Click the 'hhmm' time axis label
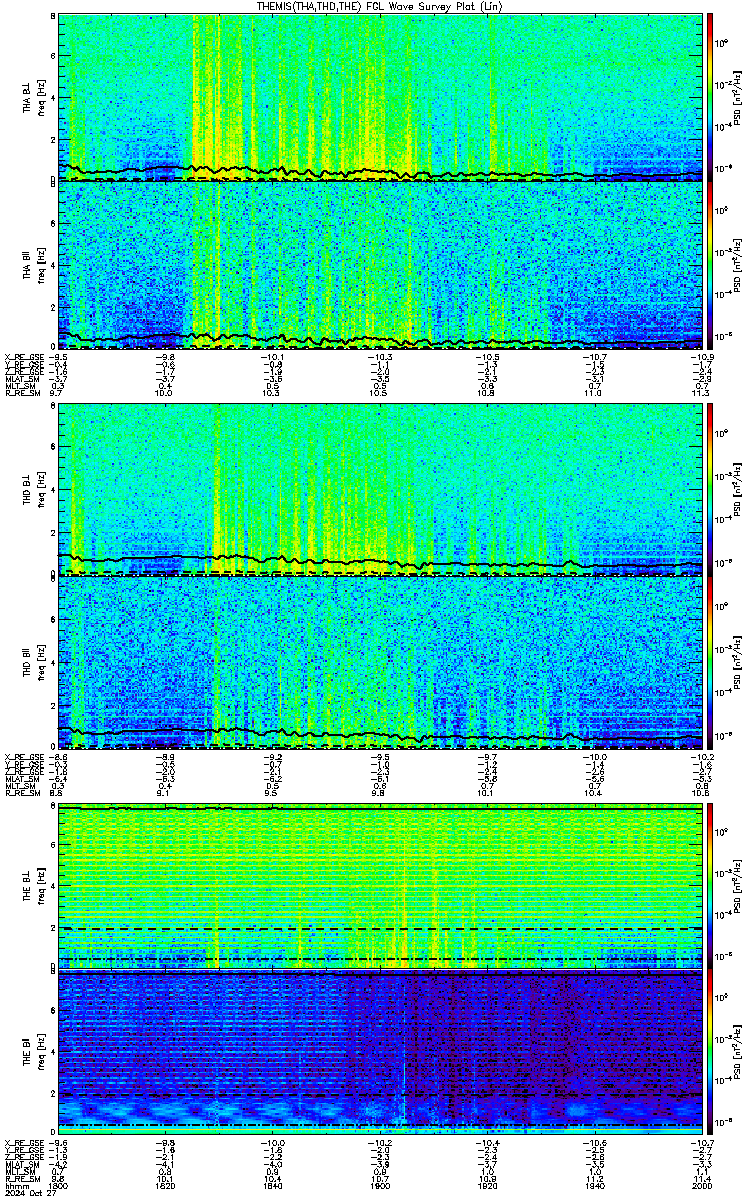 point(15,1184)
